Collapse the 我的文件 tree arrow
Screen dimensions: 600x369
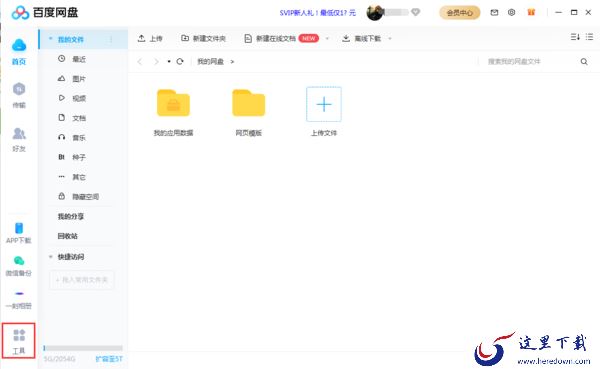[50, 39]
